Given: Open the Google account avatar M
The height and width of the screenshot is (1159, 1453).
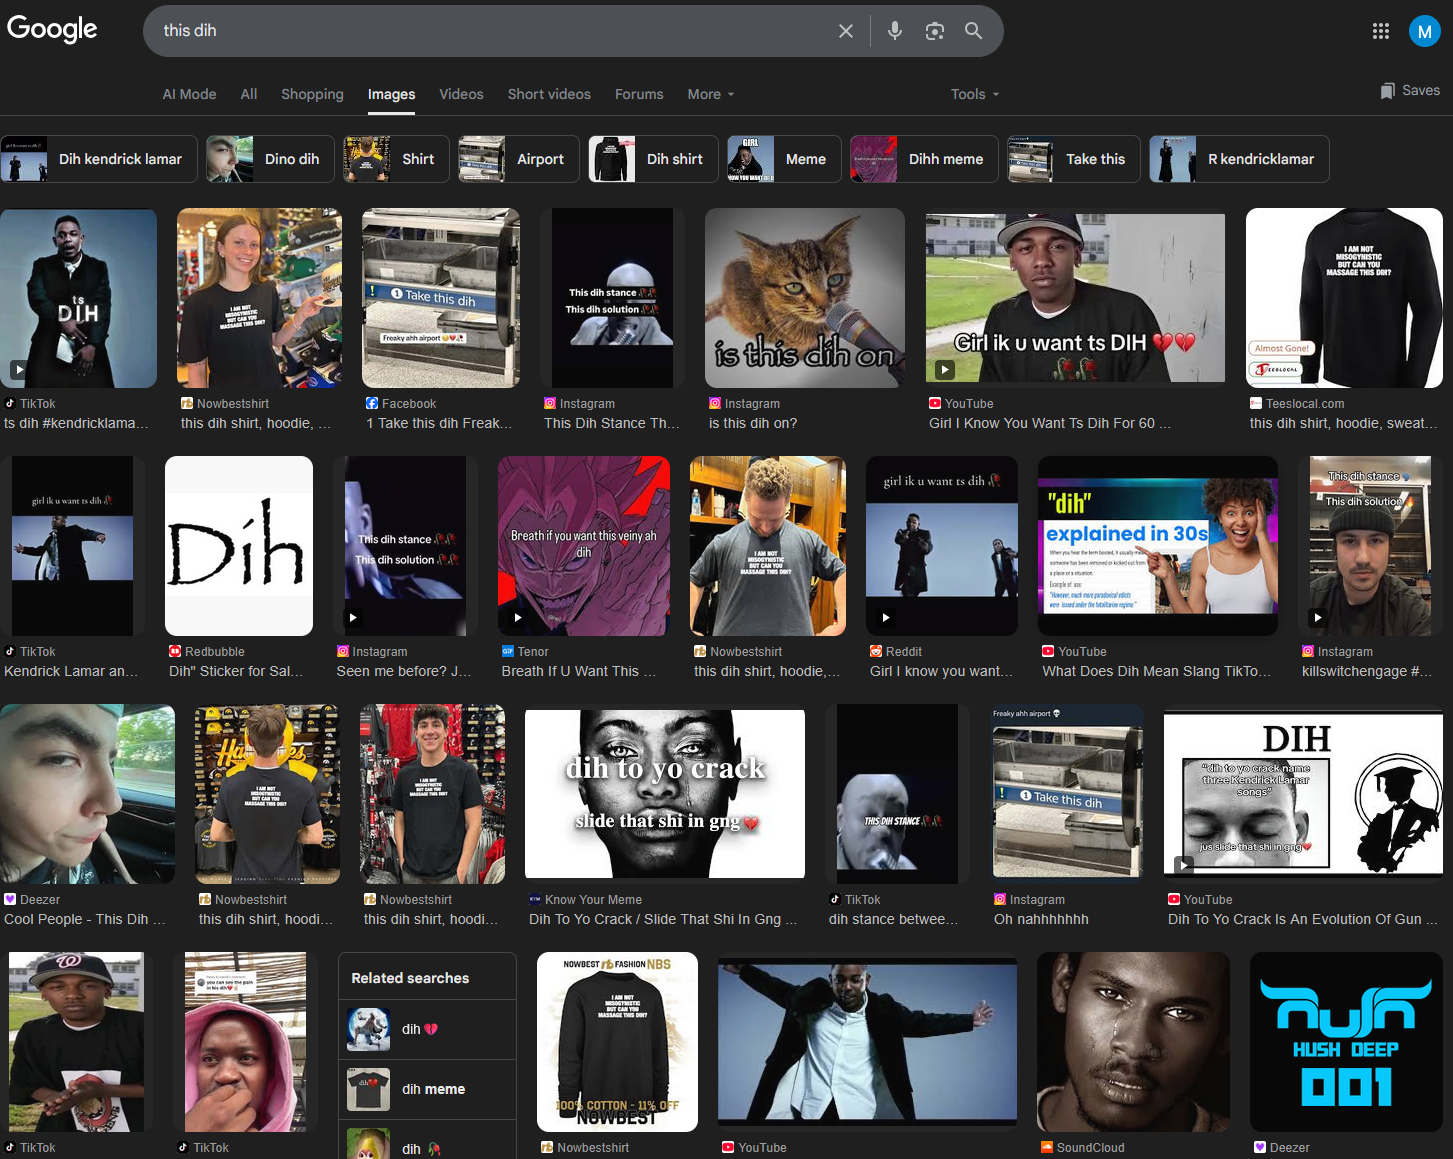Looking at the screenshot, I should click(1424, 31).
